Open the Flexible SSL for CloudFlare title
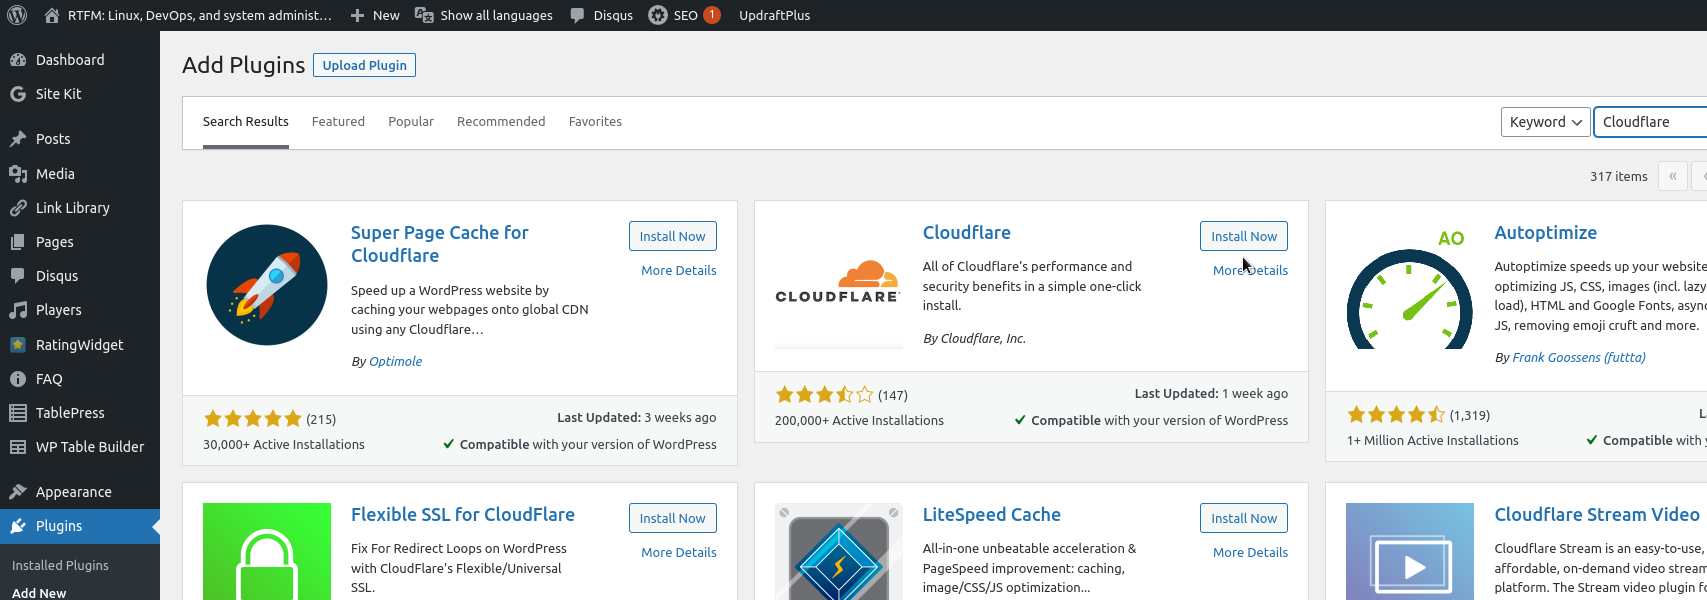The height and width of the screenshot is (600, 1707). 463,515
